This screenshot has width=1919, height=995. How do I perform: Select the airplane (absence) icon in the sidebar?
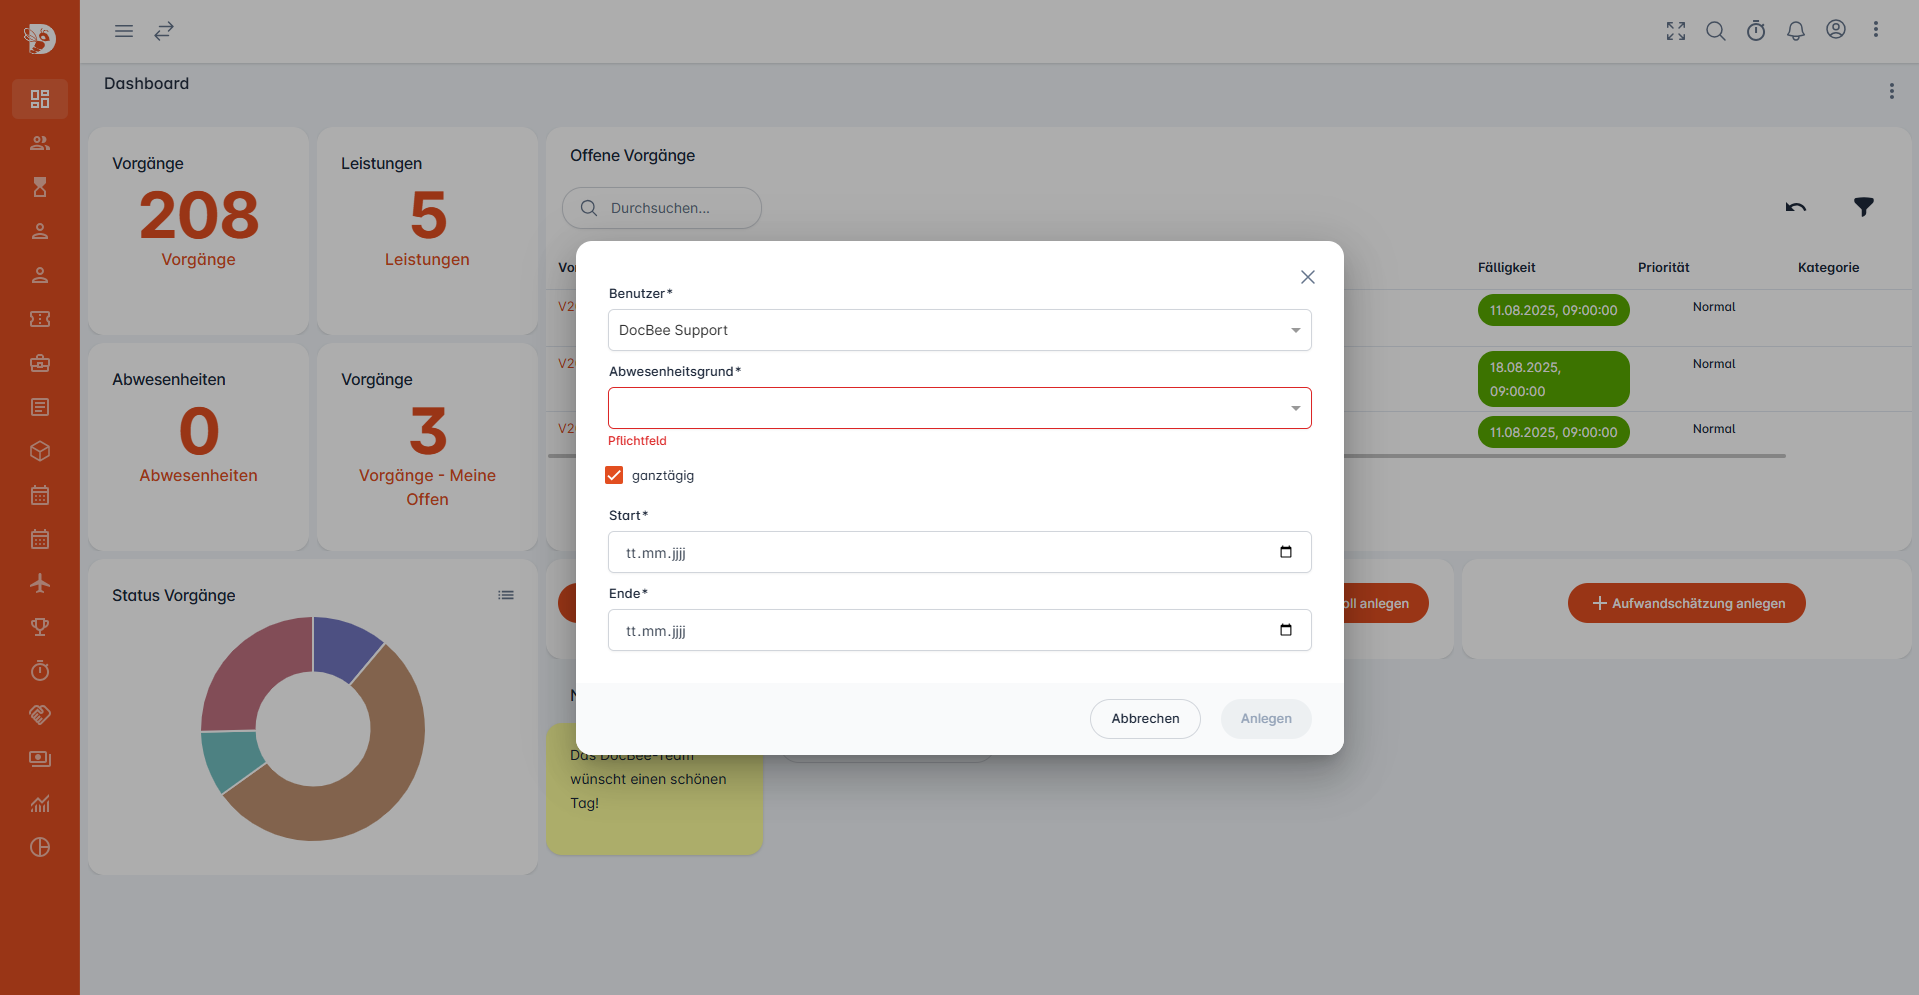click(40, 583)
